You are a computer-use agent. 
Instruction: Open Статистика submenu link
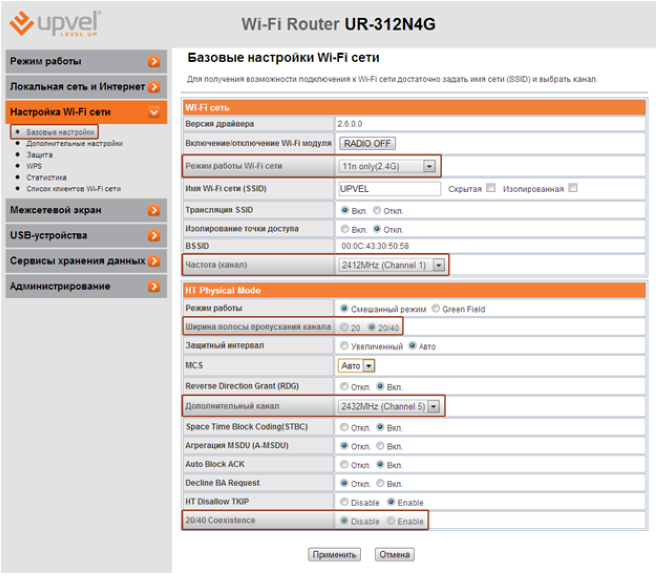coord(46,178)
